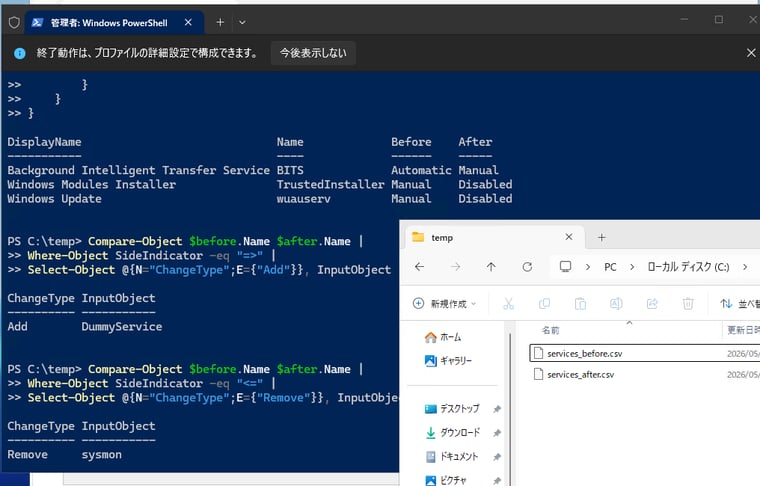The width and height of the screenshot is (760, 486).
Task: Open the sort 並べ替え menu
Action: (x=739, y=304)
